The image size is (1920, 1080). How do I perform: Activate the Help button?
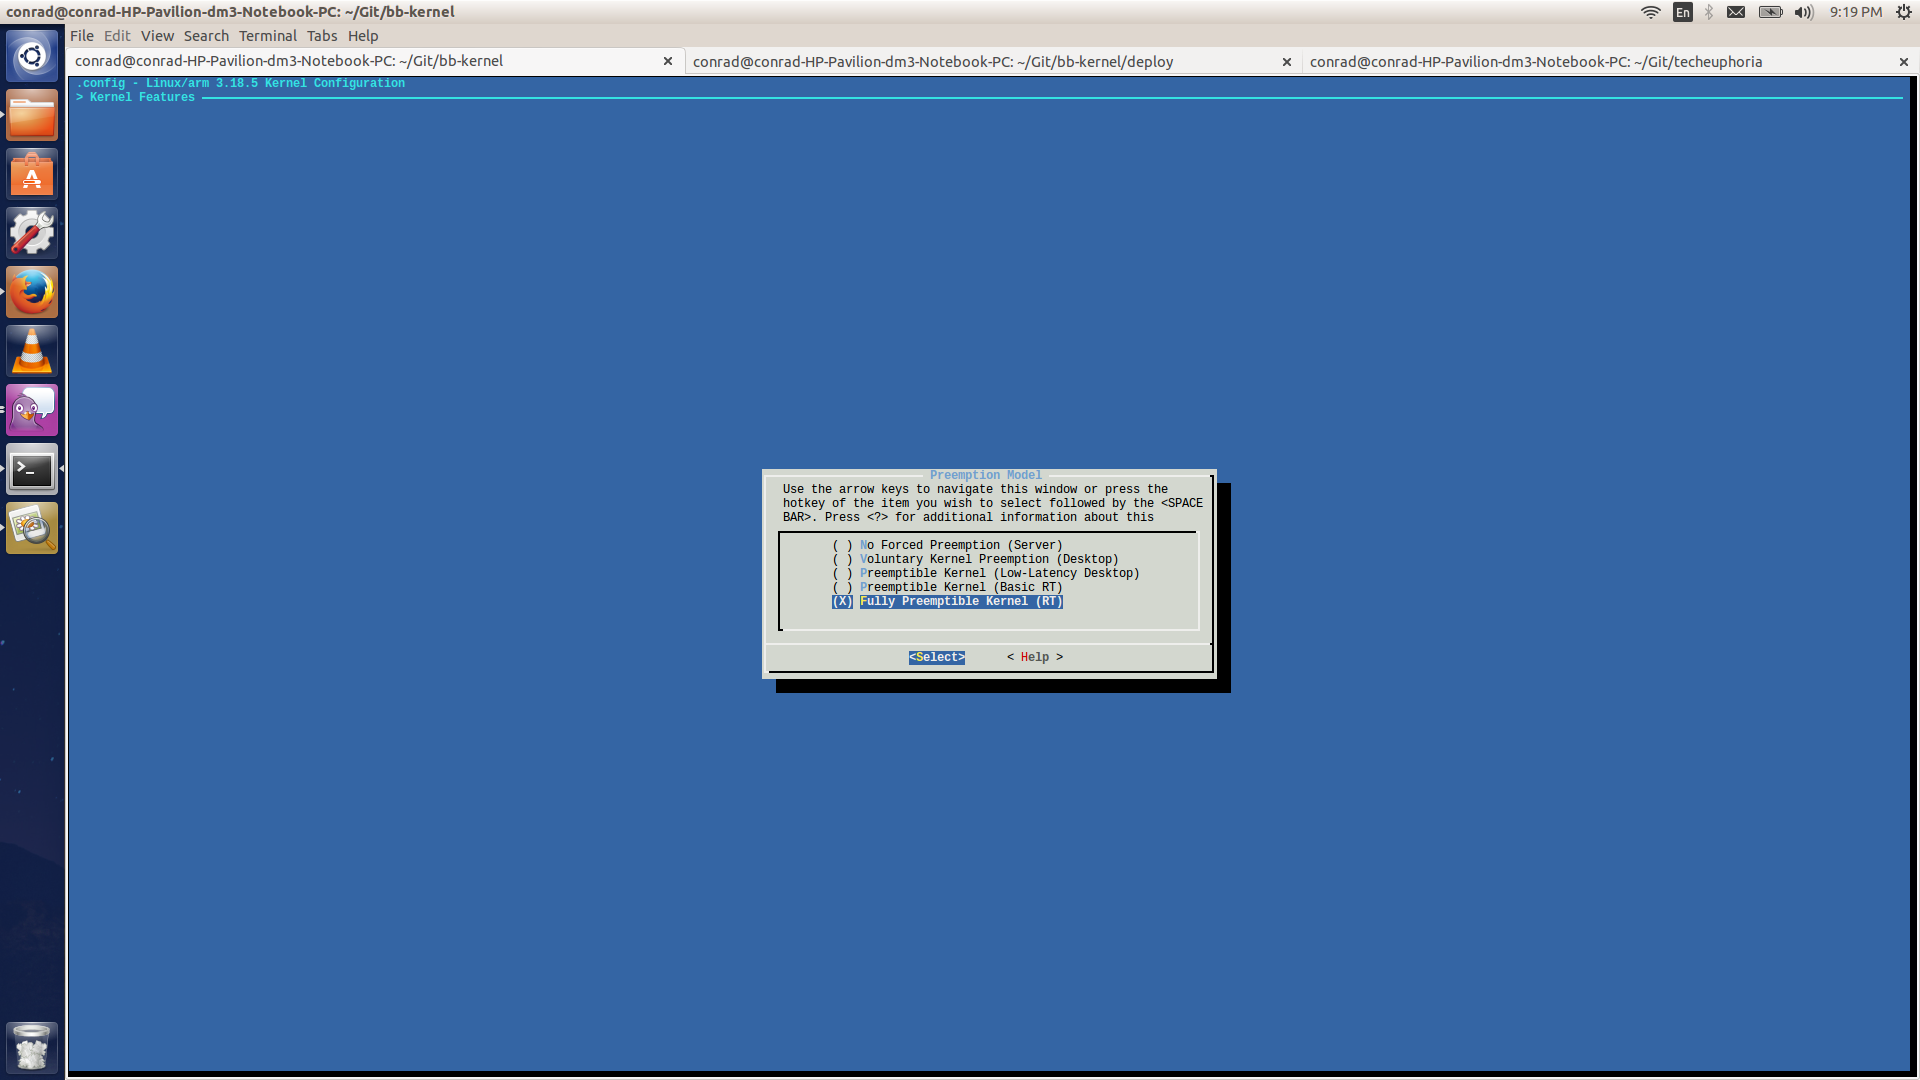click(1034, 657)
